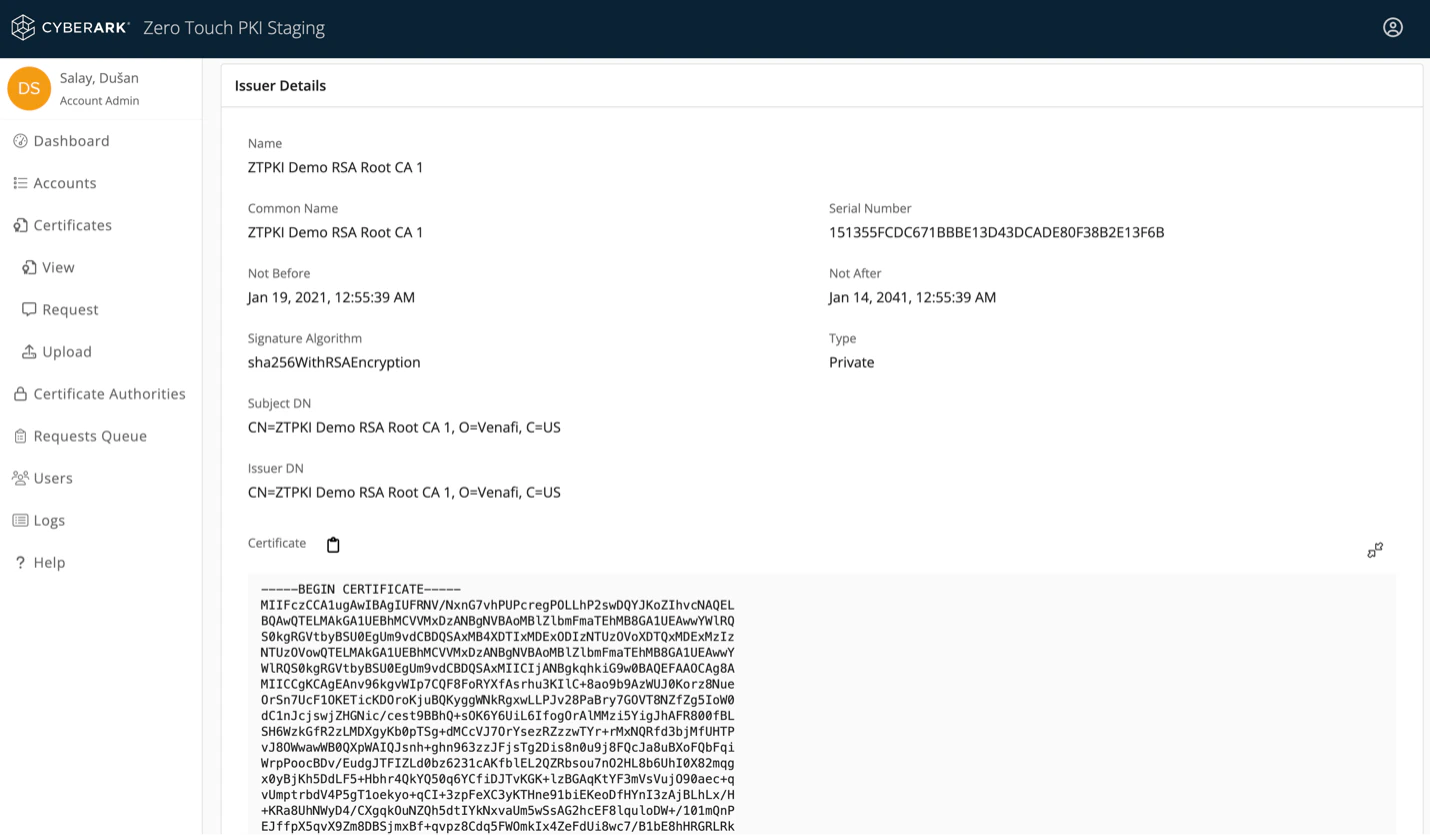
Task: Click the Issuer DN value
Action: (404, 492)
